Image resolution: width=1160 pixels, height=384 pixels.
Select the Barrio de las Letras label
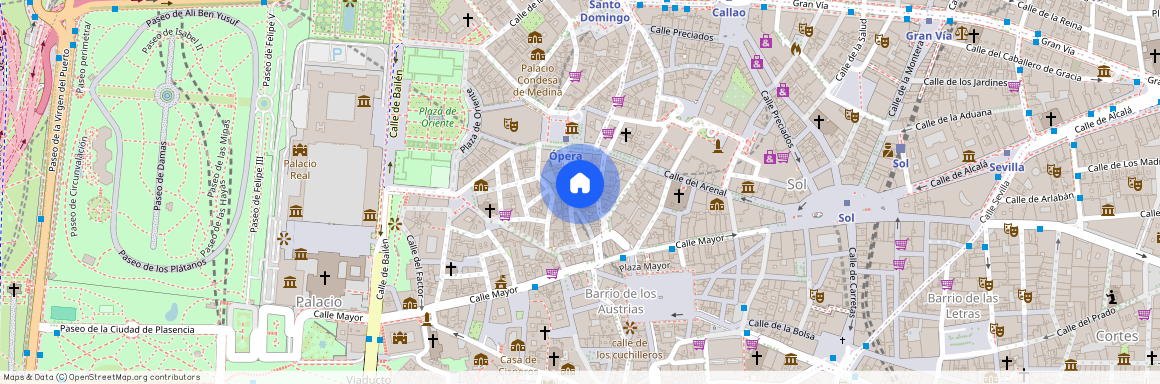point(963,306)
